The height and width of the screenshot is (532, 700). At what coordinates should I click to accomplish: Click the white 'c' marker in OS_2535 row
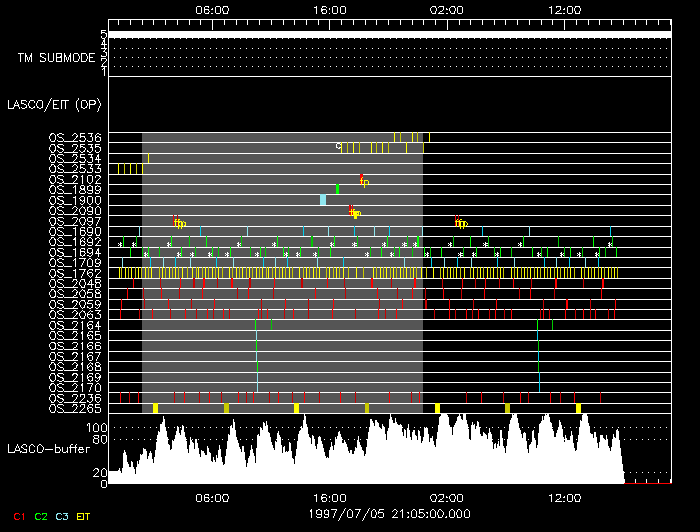click(338, 147)
